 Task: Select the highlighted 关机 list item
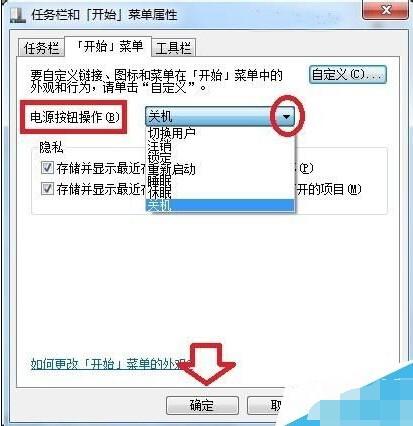click(x=220, y=205)
